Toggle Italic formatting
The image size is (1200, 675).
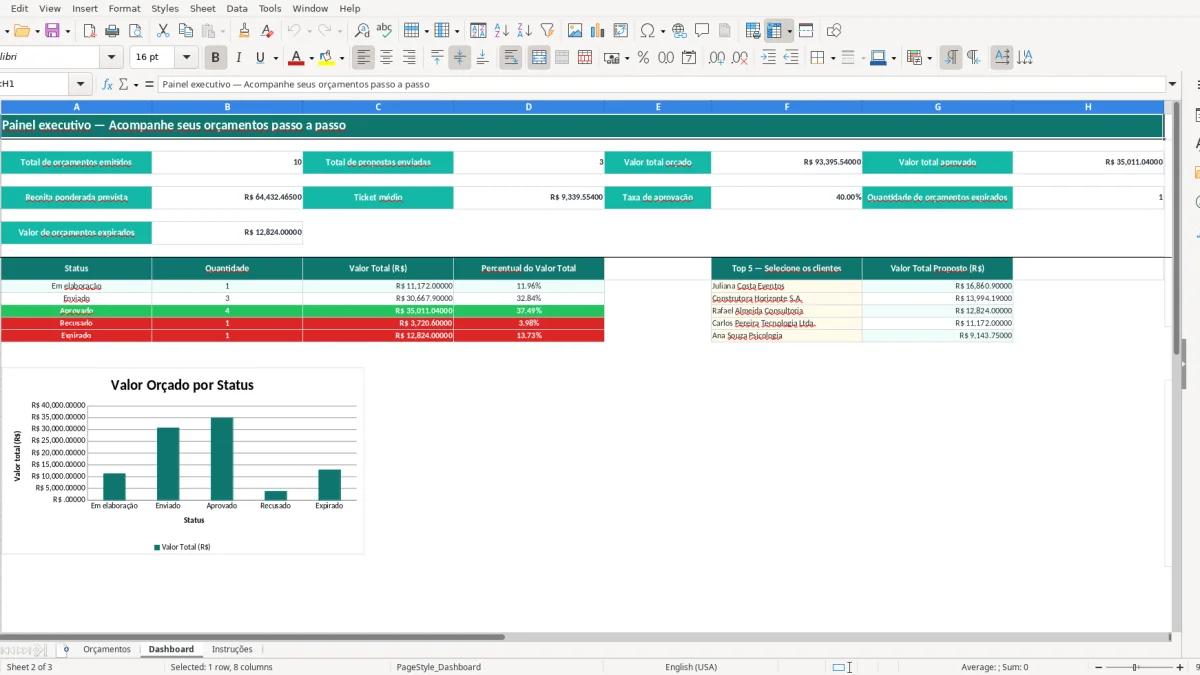pyautogui.click(x=238, y=58)
